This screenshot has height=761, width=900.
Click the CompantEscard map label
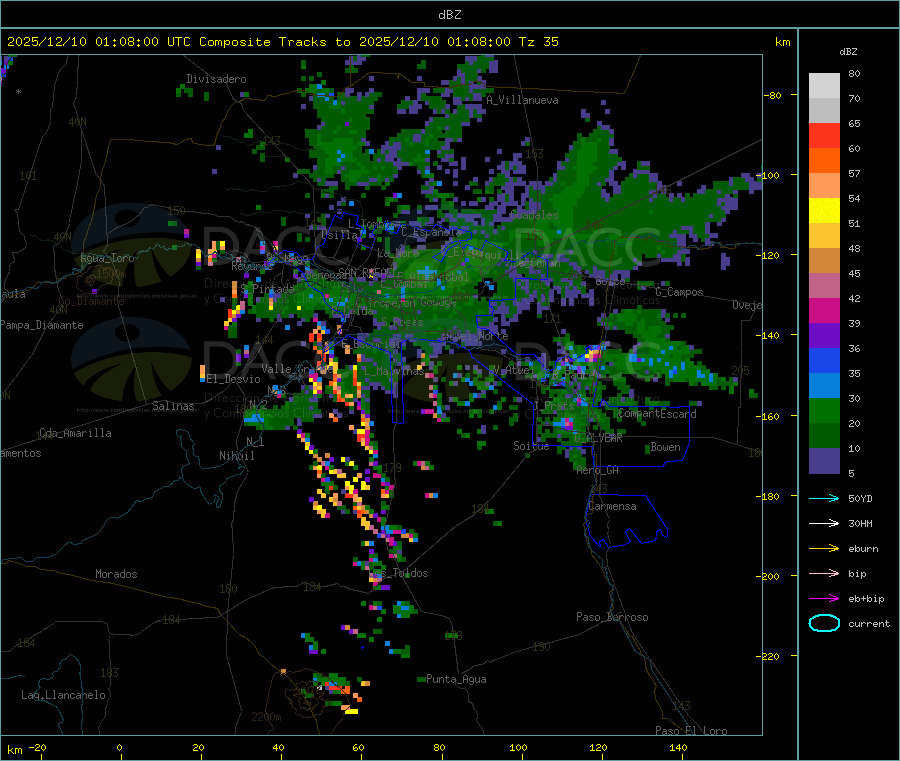click(657, 413)
